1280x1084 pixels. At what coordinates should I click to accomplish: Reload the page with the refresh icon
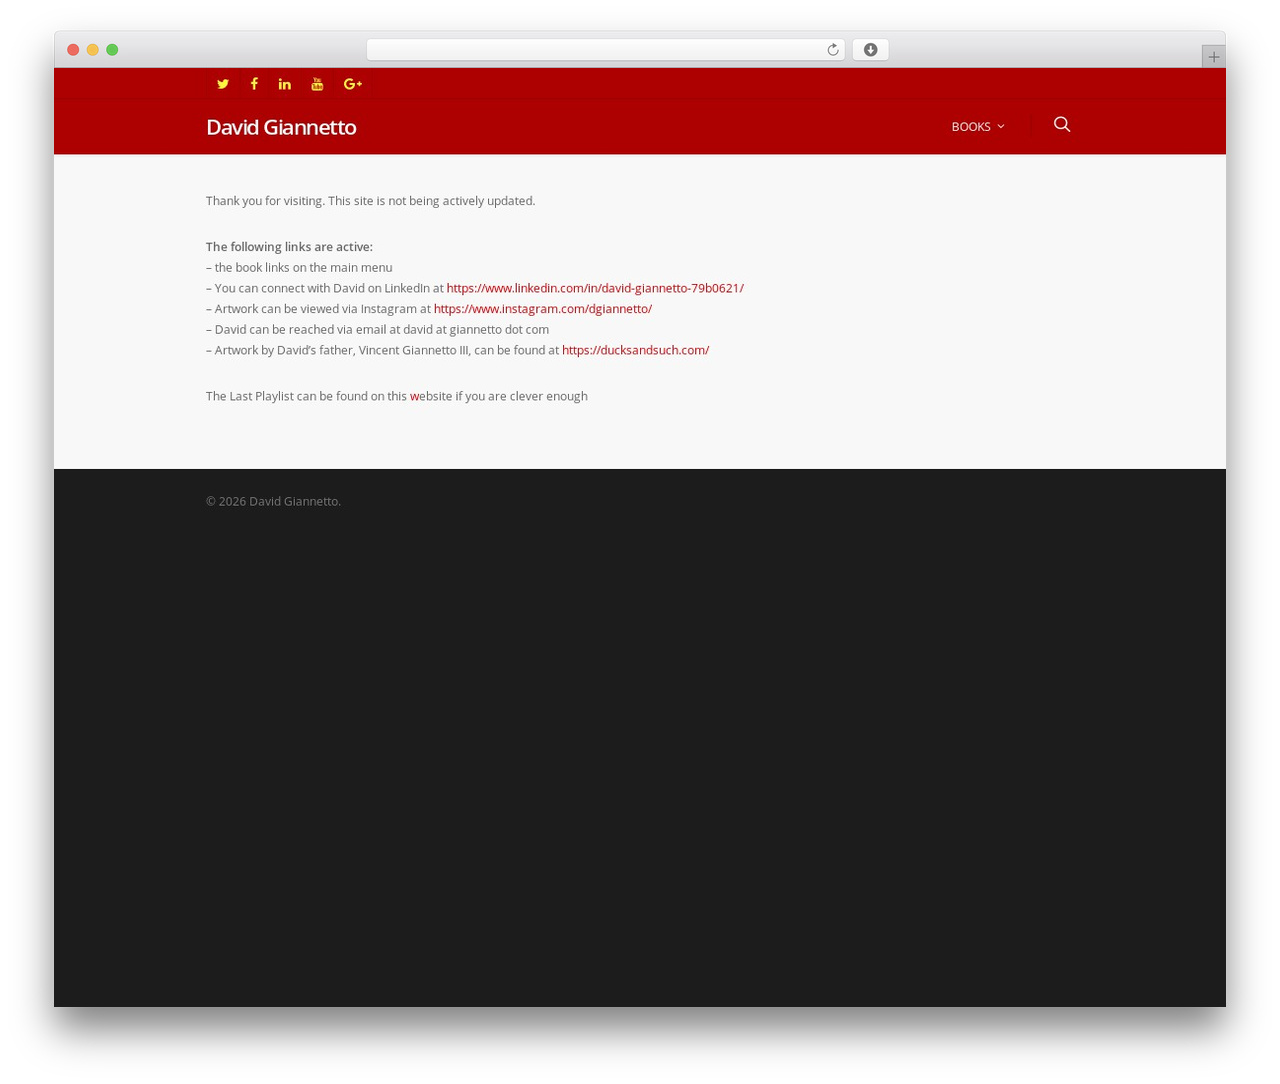[832, 50]
